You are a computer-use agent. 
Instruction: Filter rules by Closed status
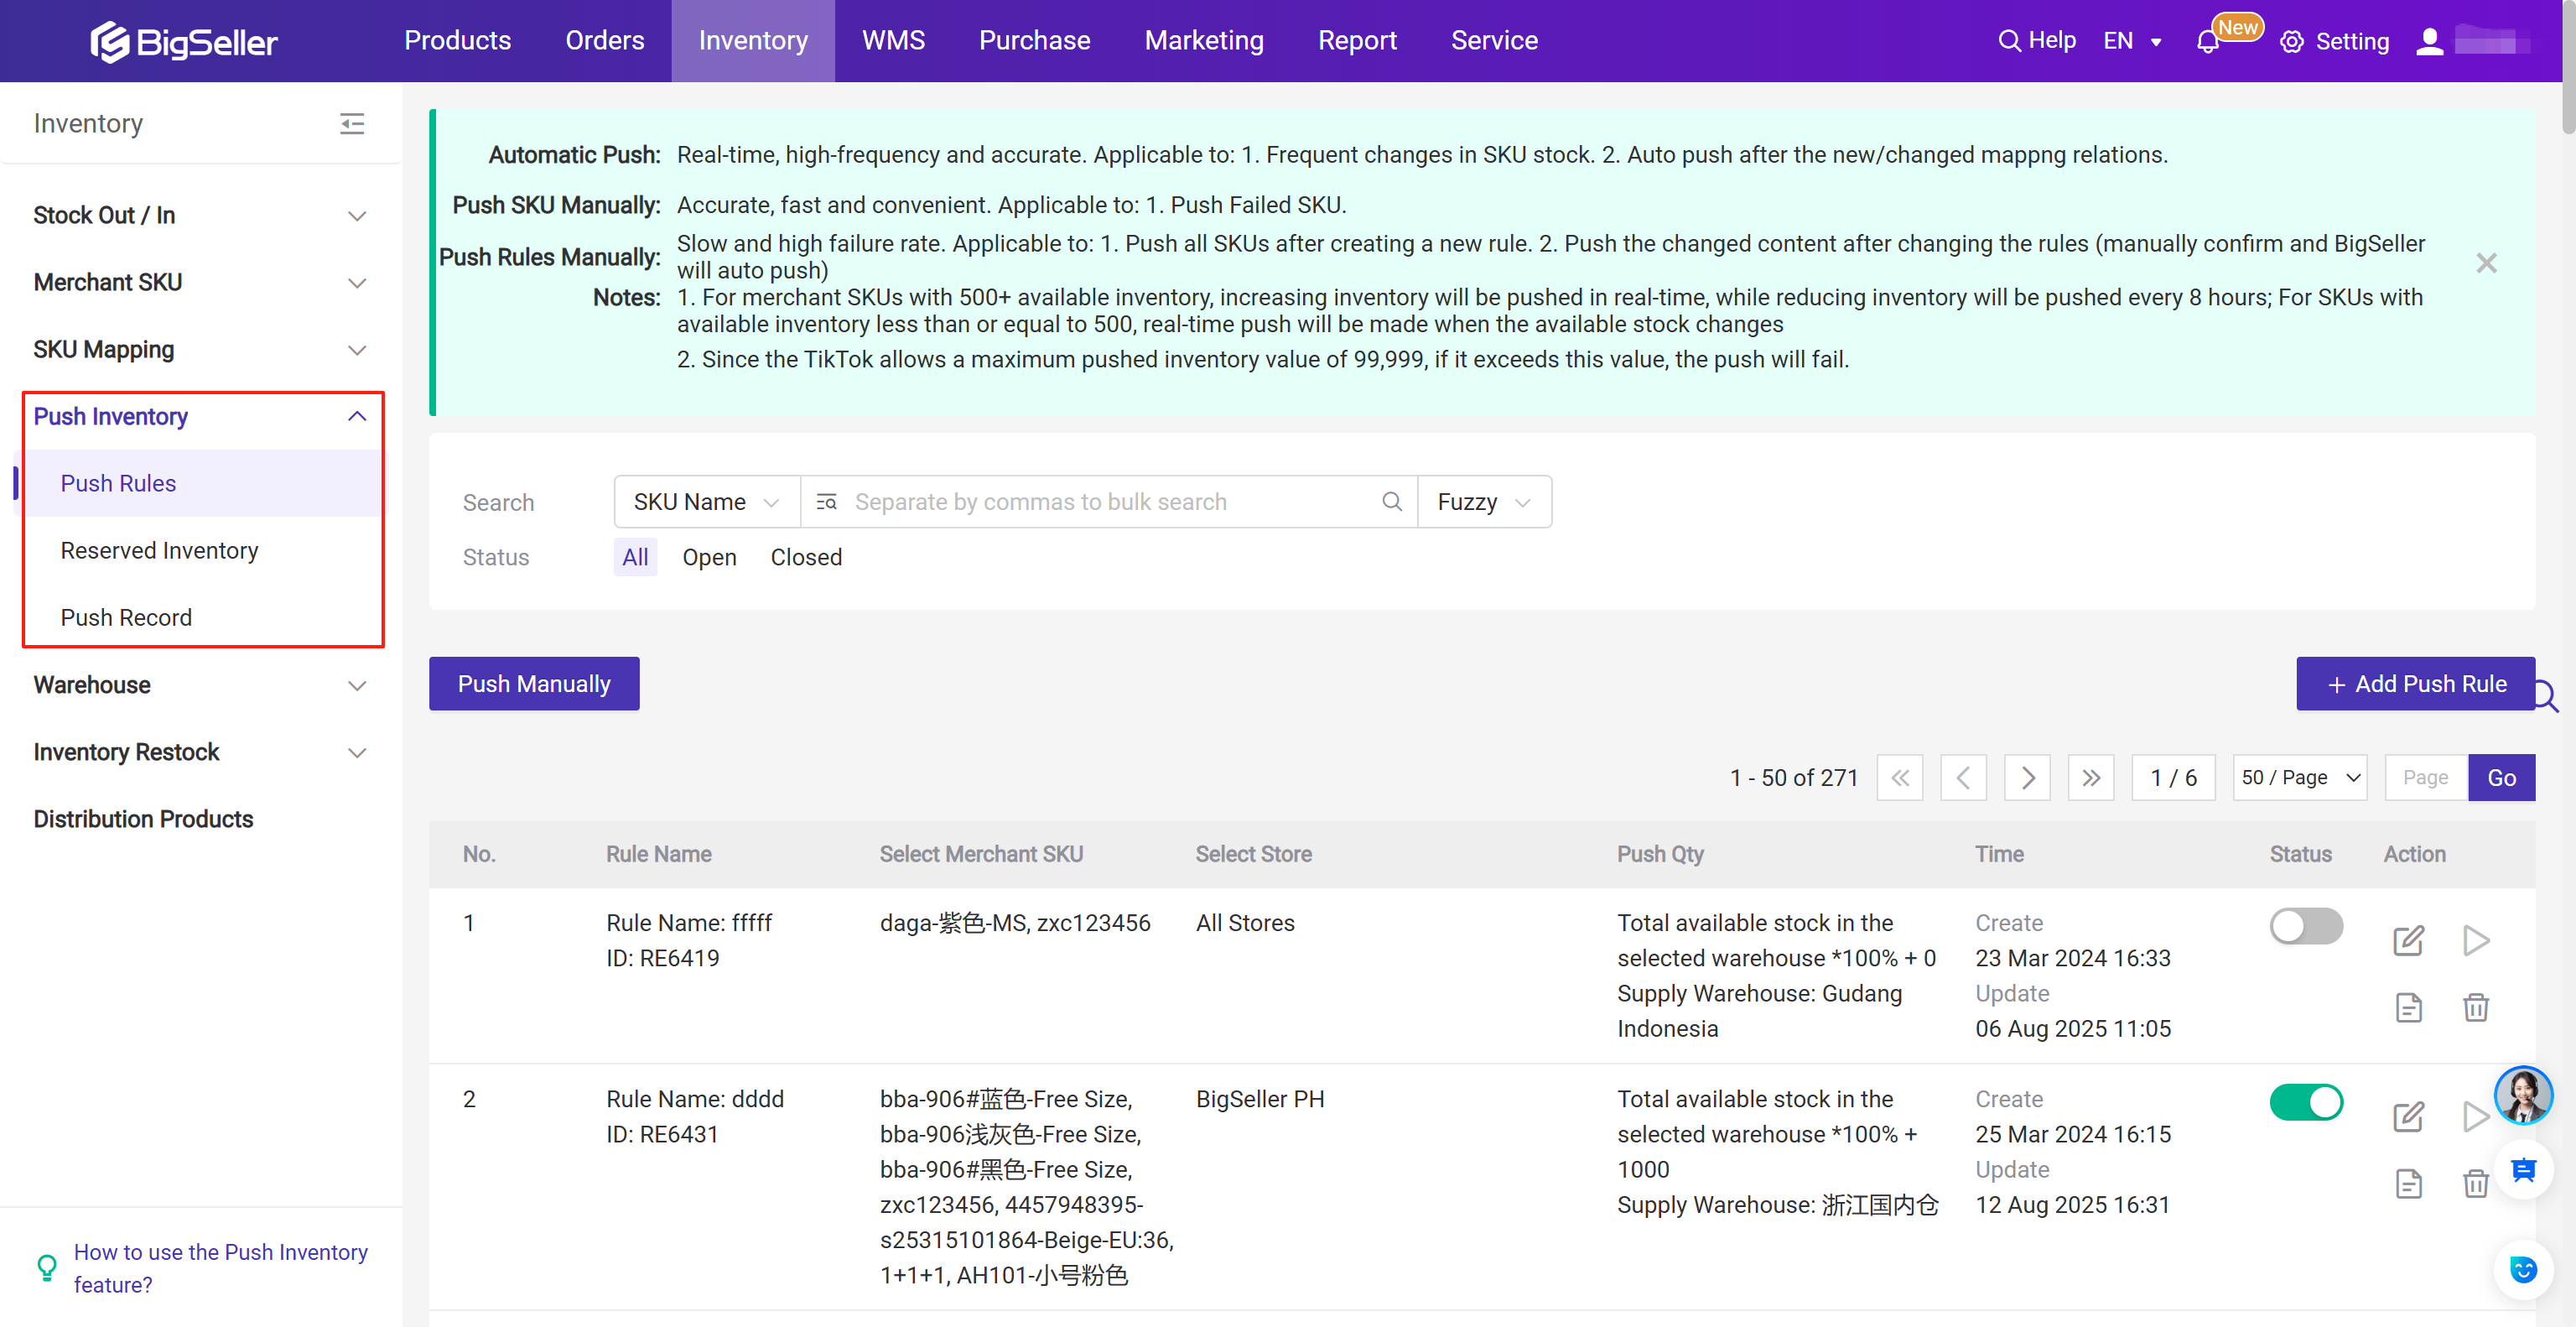pyautogui.click(x=806, y=557)
